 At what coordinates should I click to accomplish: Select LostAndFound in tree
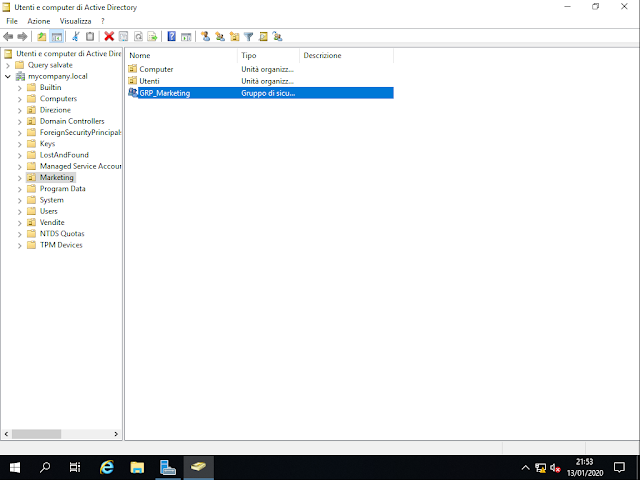64,155
